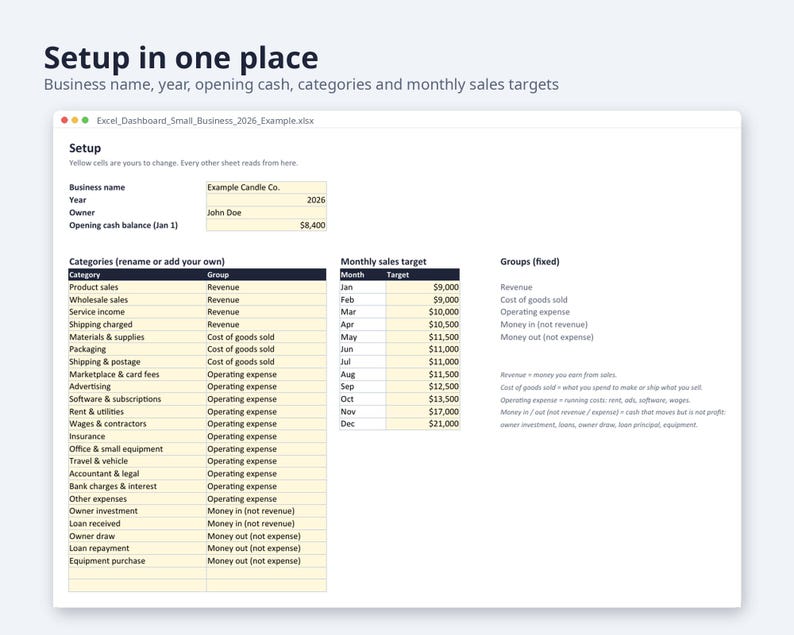Click the Group cell beside 'Packaging'
Image resolution: width=794 pixels, height=635 pixels.
[266, 349]
